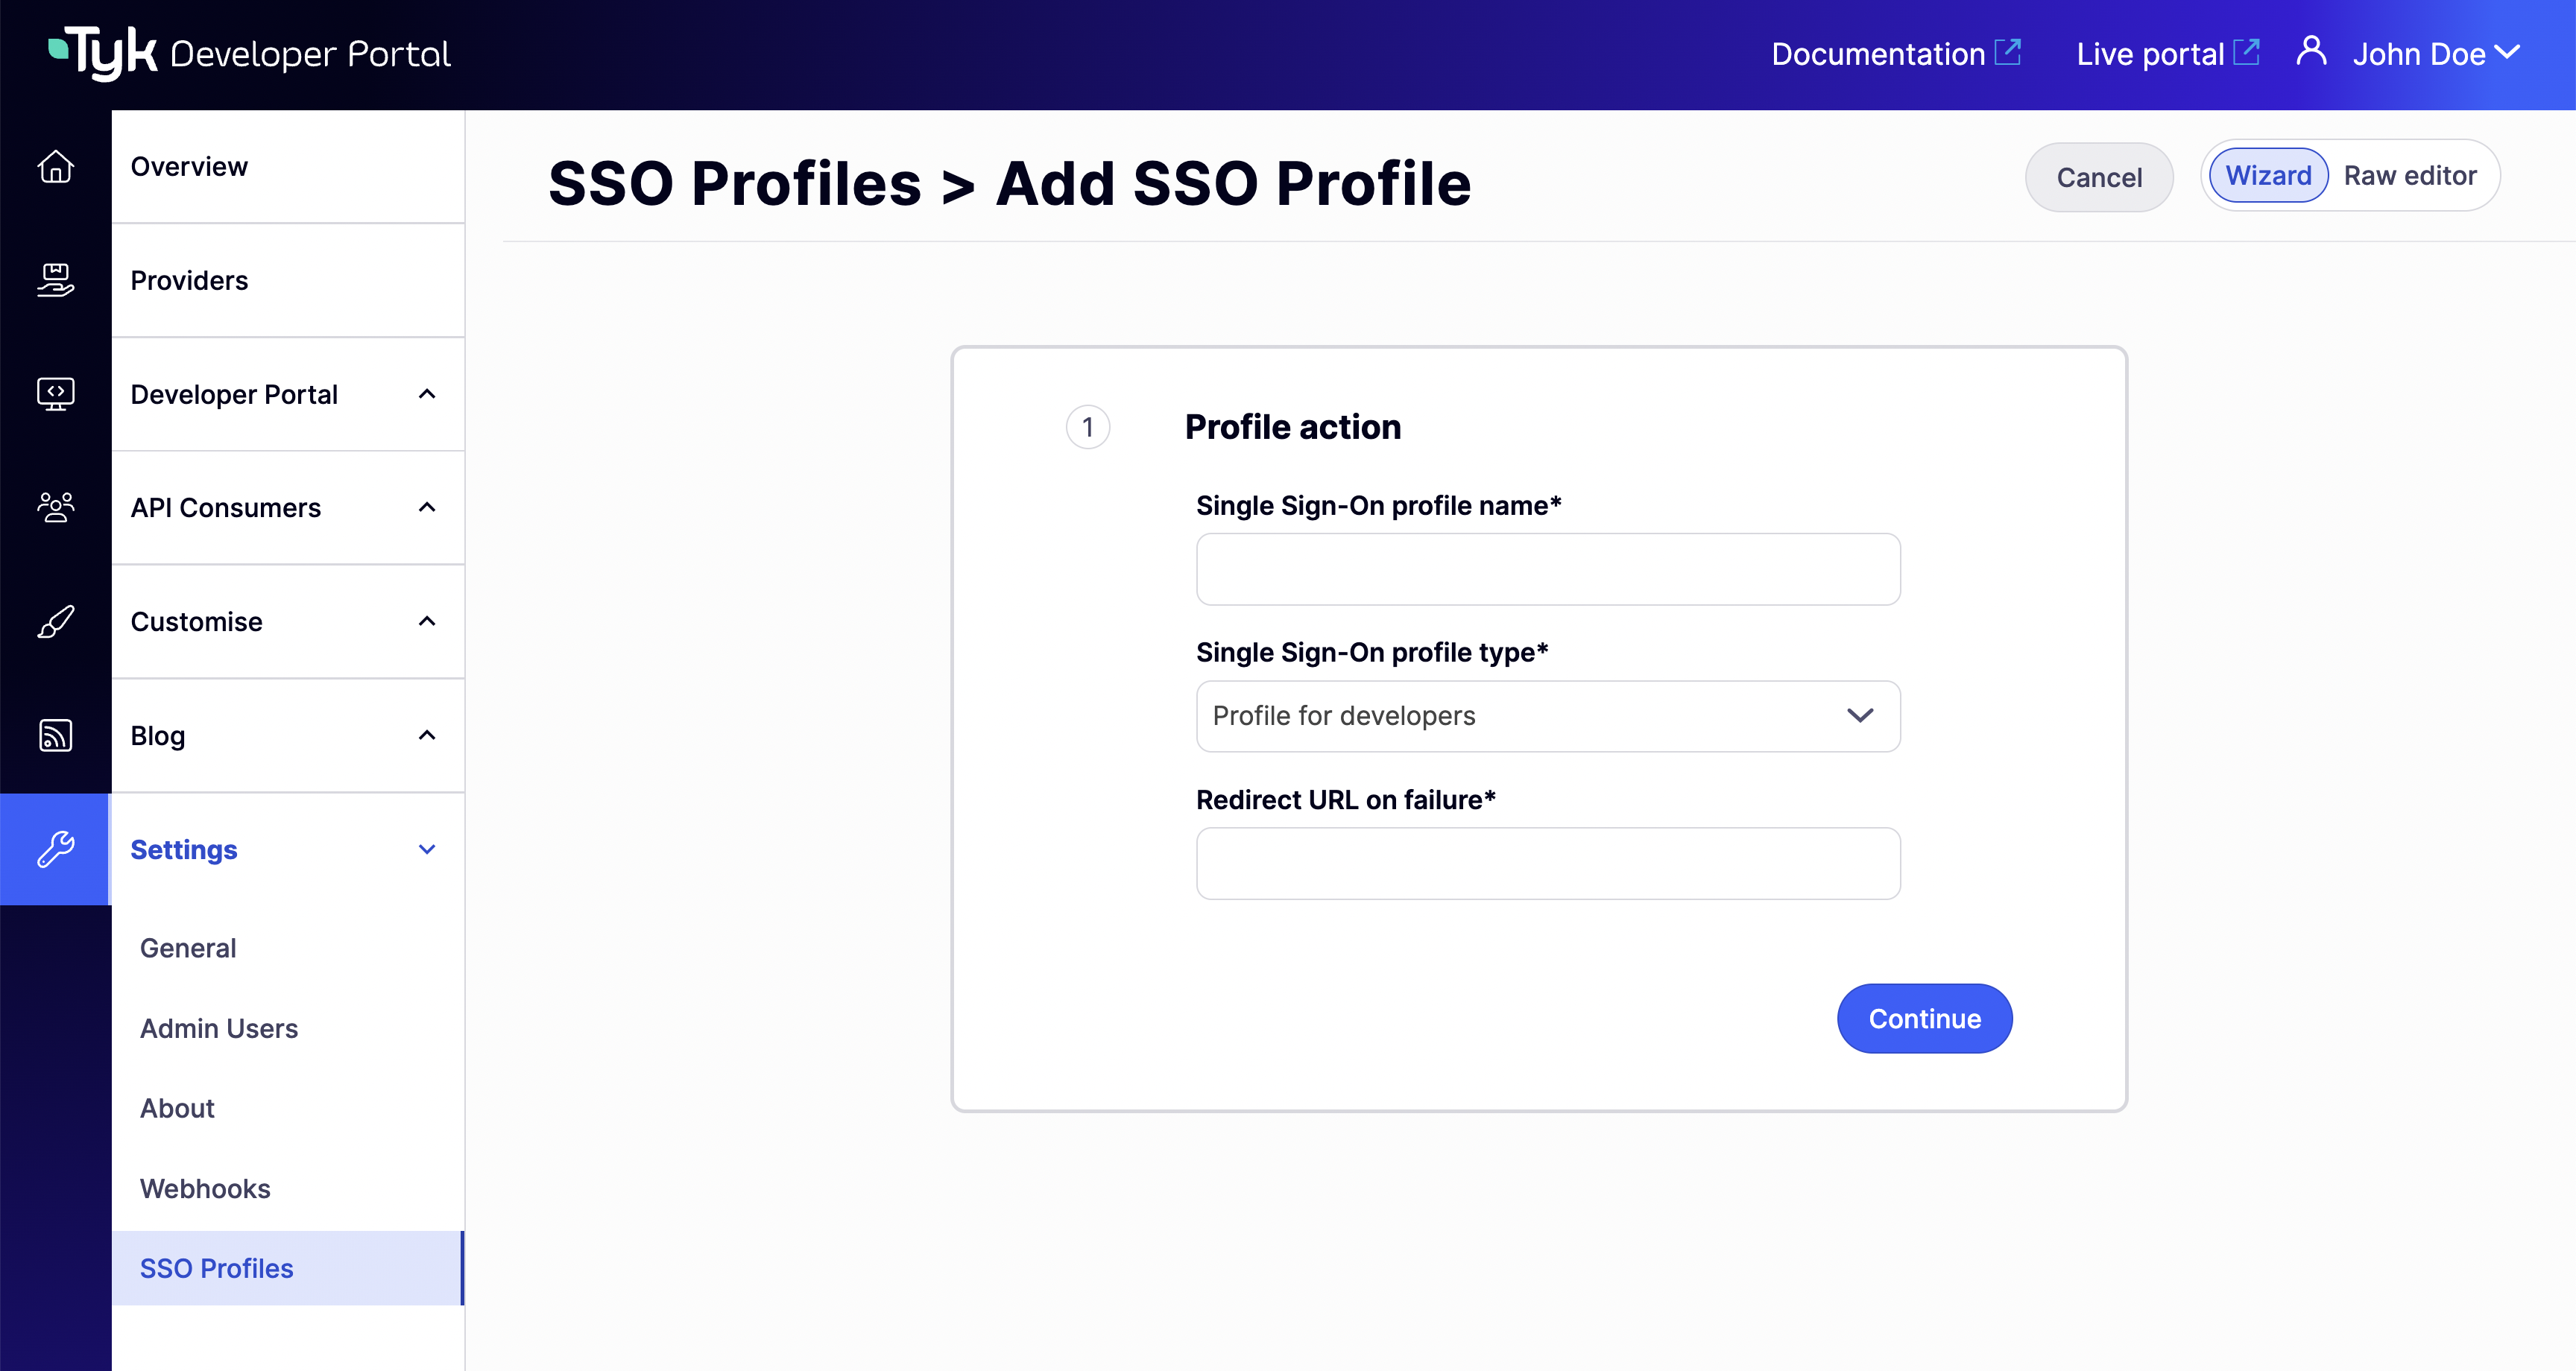The width and height of the screenshot is (2576, 1371).
Task: Click the Tyk Developer Portal logo
Action: click(247, 52)
